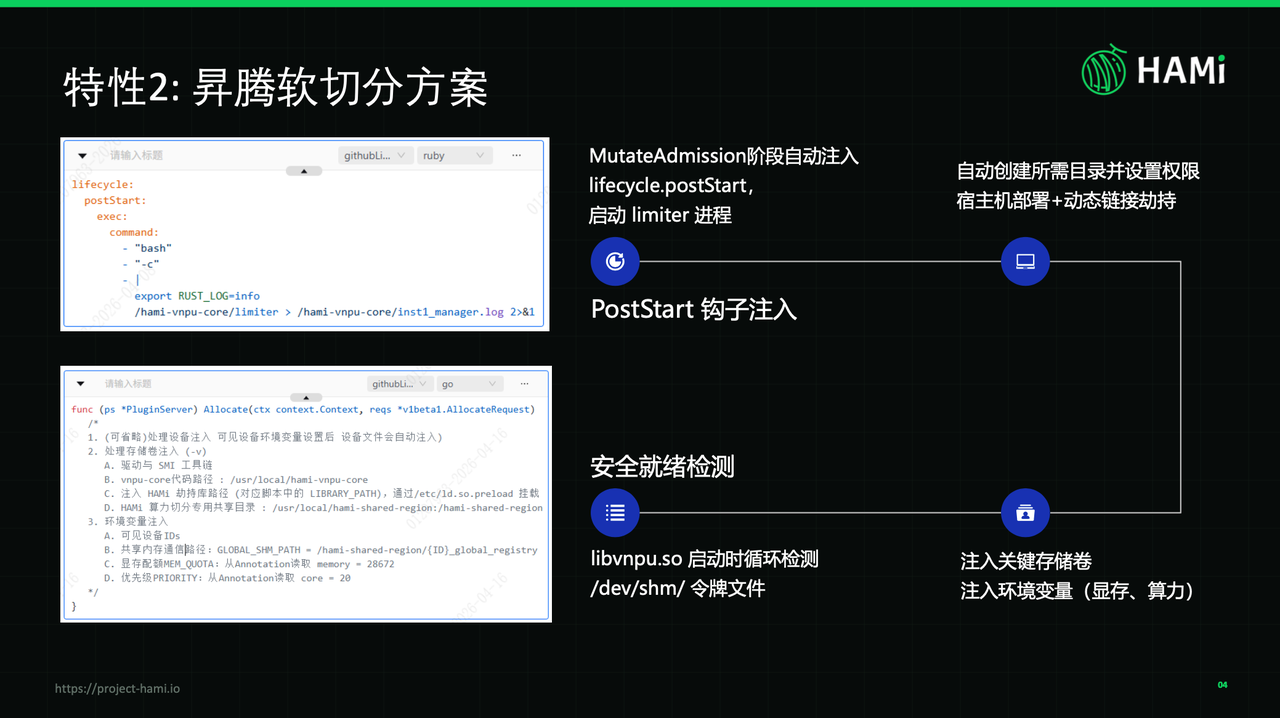Click the lifecycle: line in the code
Image resolution: width=1280 pixels, height=718 pixels.
(x=102, y=185)
